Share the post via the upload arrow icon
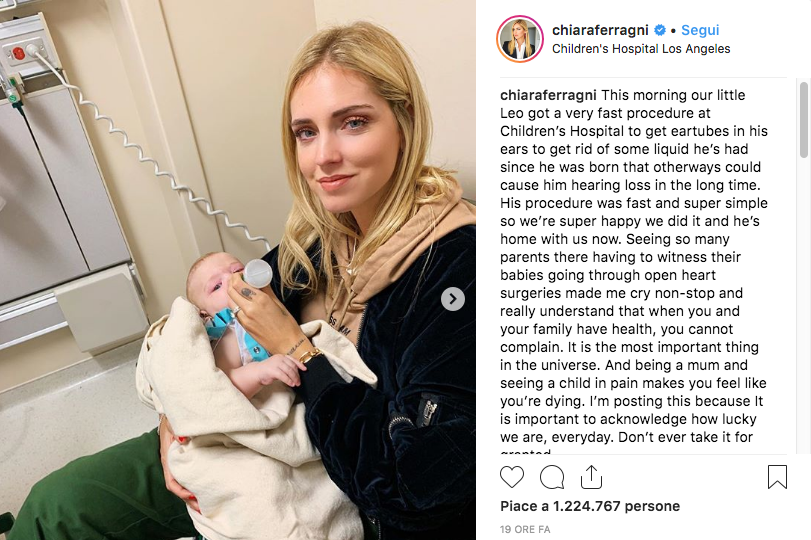 pos(591,476)
